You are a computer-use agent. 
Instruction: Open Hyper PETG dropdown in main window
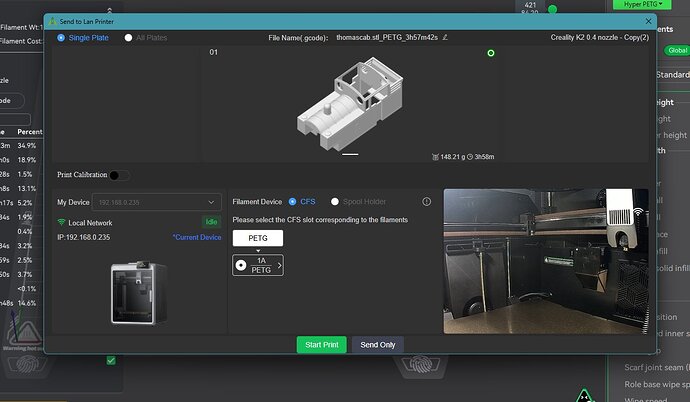tap(642, 4)
